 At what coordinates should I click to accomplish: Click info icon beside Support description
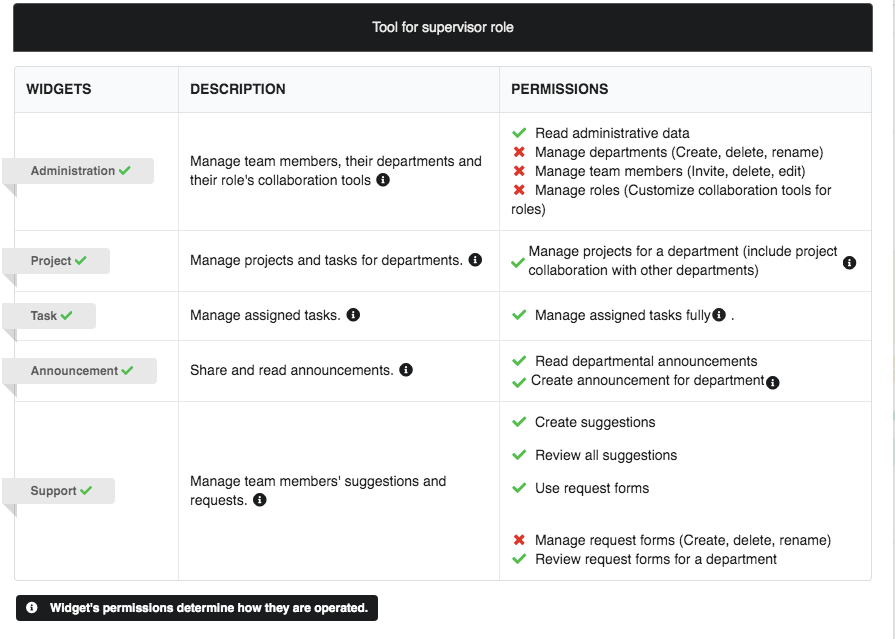tap(260, 500)
